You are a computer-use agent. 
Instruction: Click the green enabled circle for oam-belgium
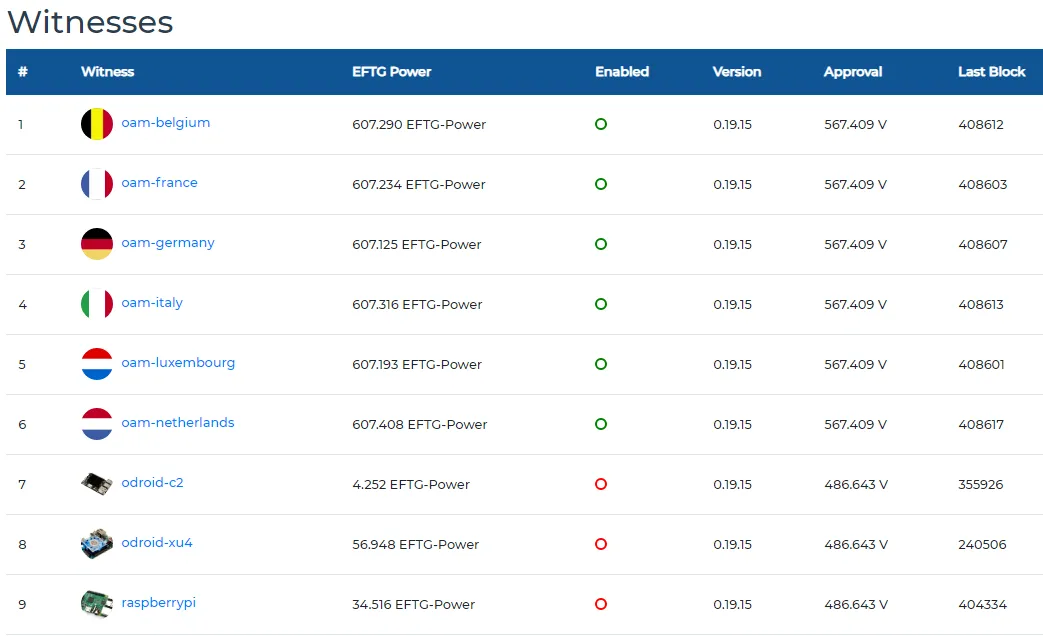click(x=601, y=124)
